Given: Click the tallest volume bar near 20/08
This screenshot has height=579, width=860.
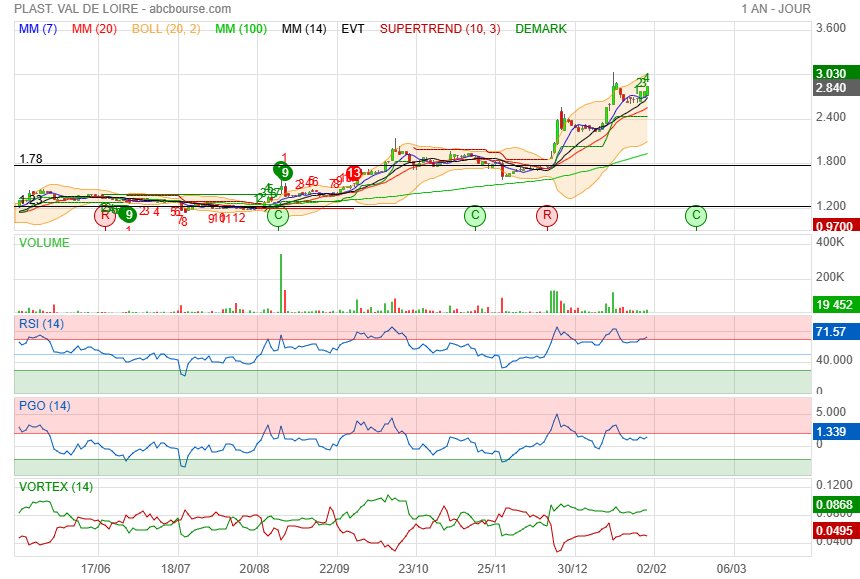Looking at the screenshot, I should coord(281,283).
